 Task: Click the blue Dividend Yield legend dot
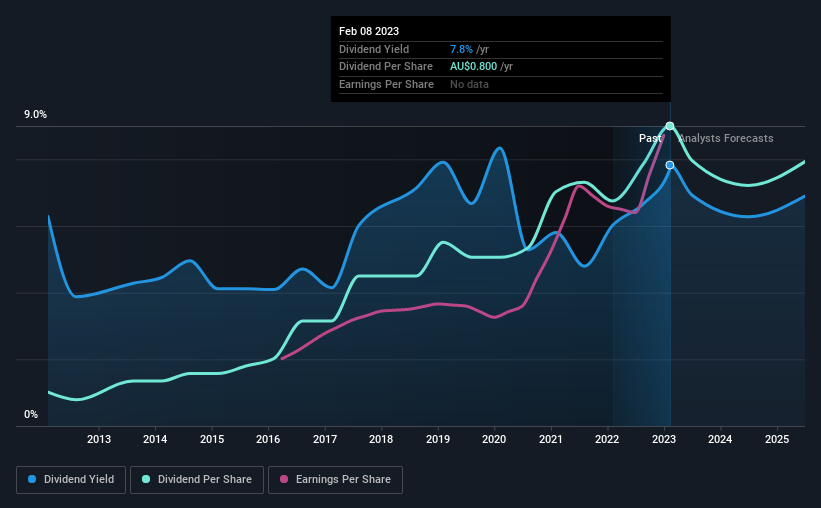click(x=32, y=479)
